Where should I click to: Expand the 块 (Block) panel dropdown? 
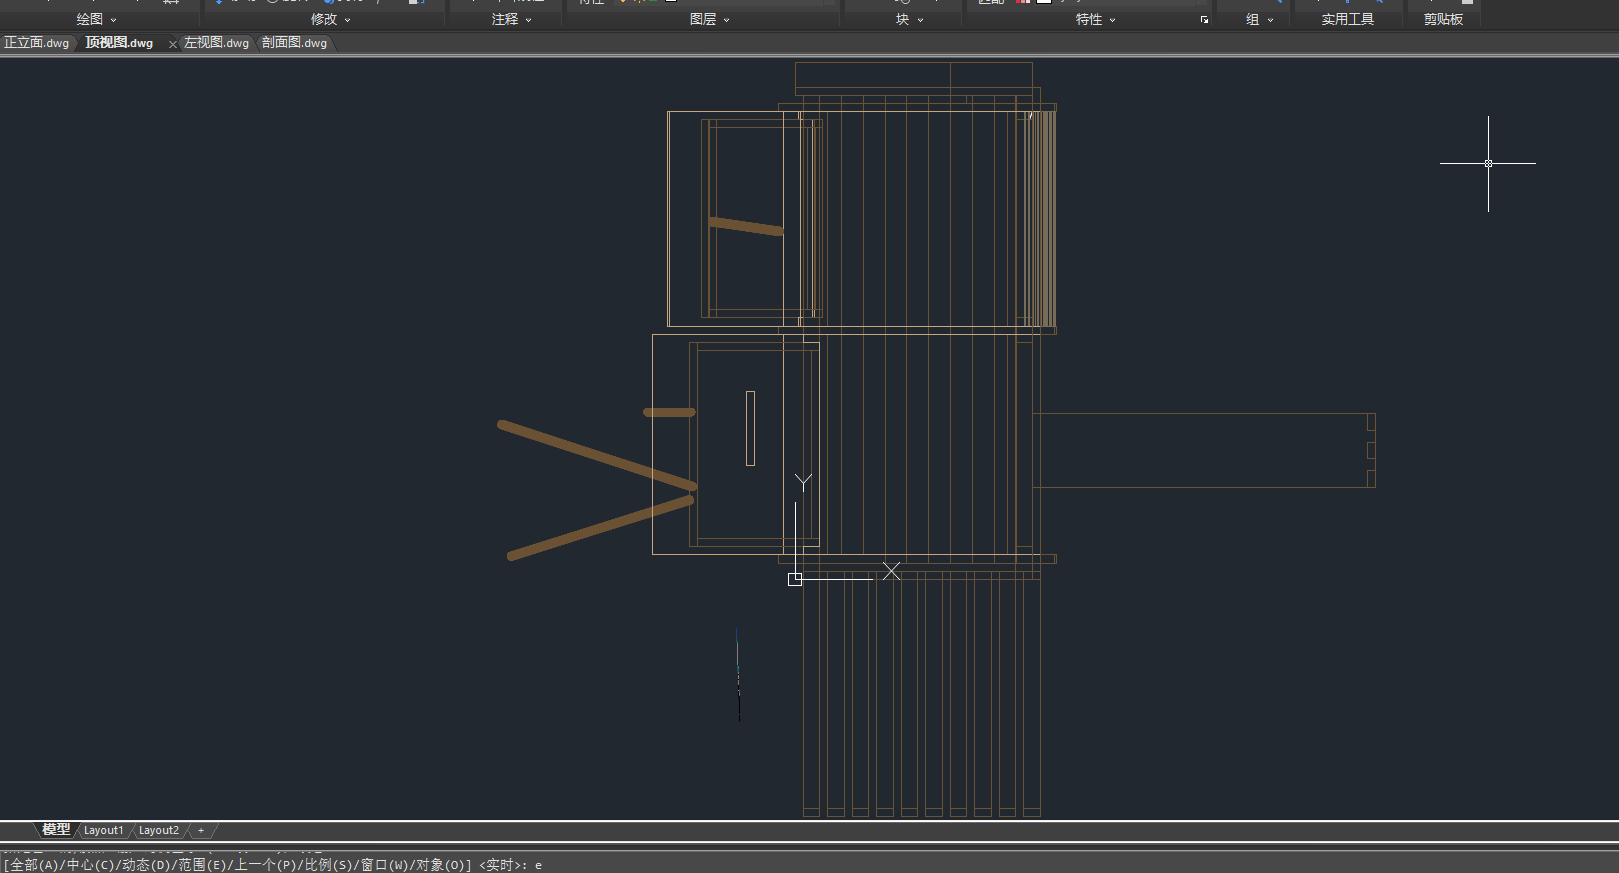(x=910, y=19)
